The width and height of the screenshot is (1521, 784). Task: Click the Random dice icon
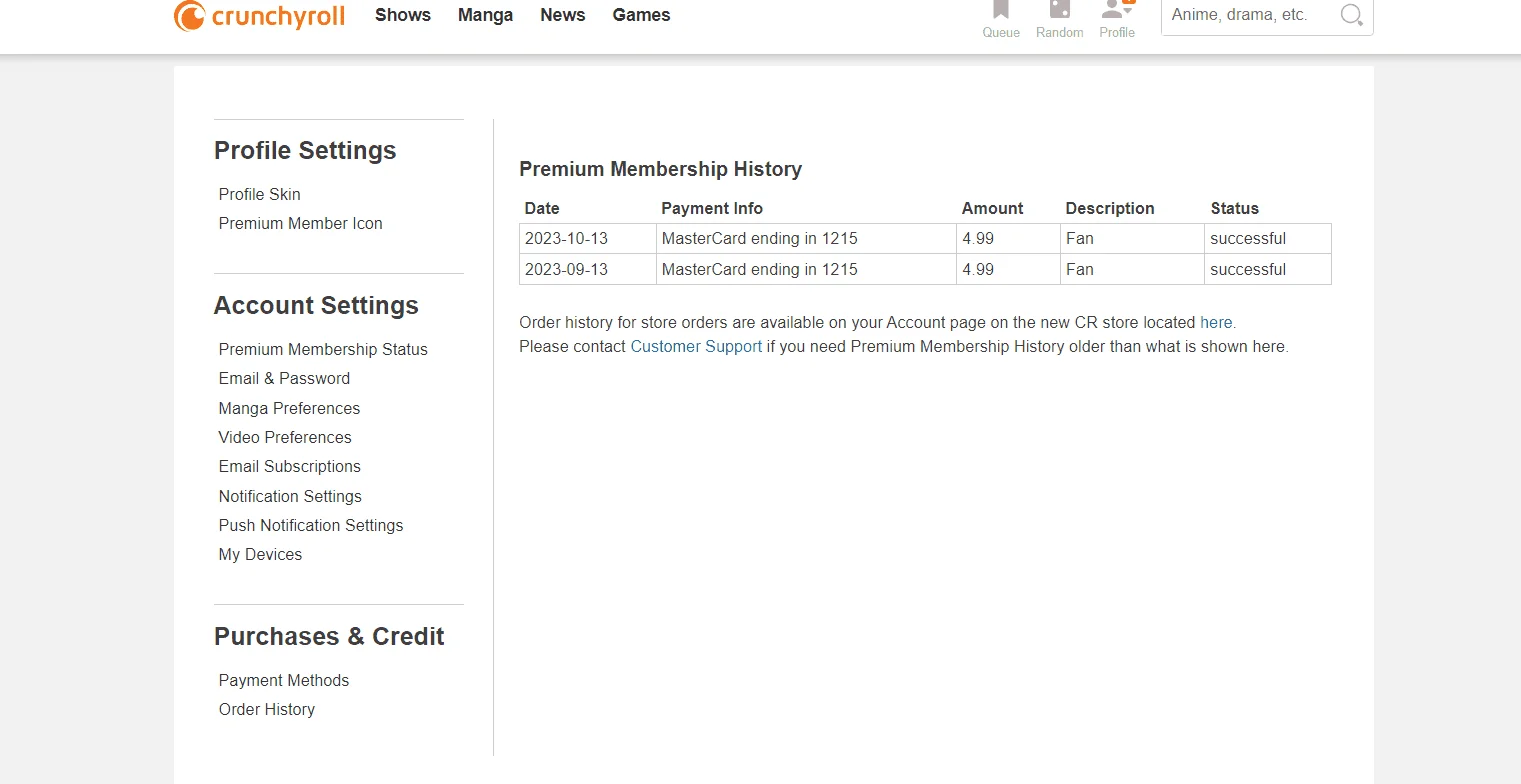pos(1059,10)
